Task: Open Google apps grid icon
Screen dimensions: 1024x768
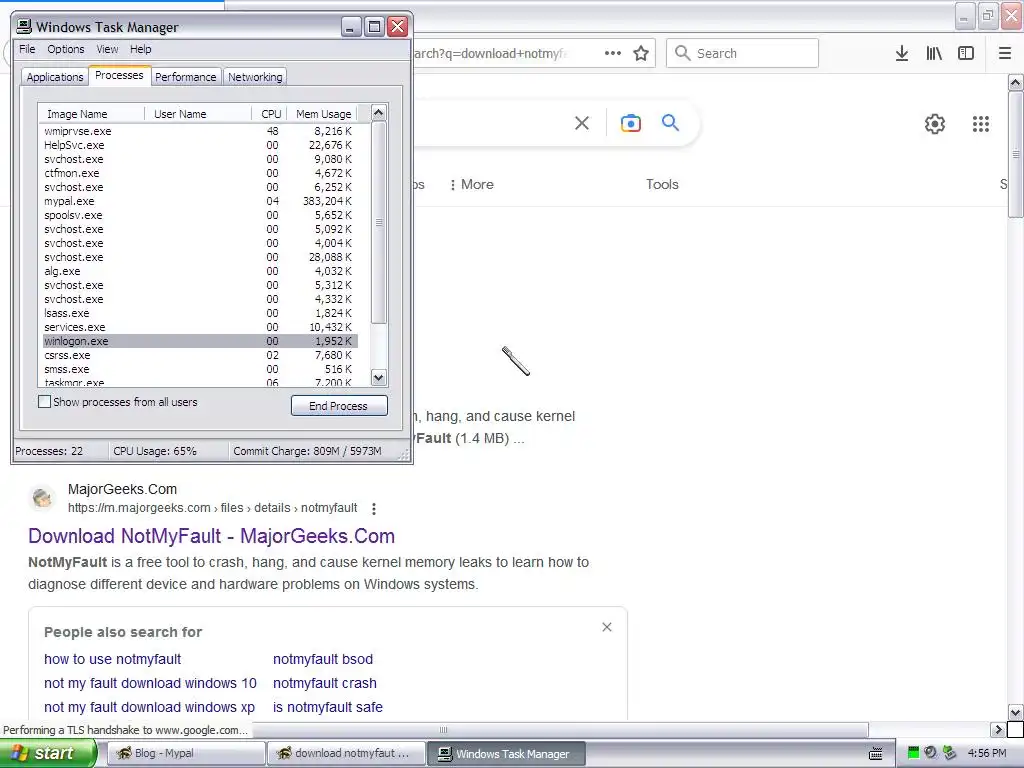Action: 981,123
